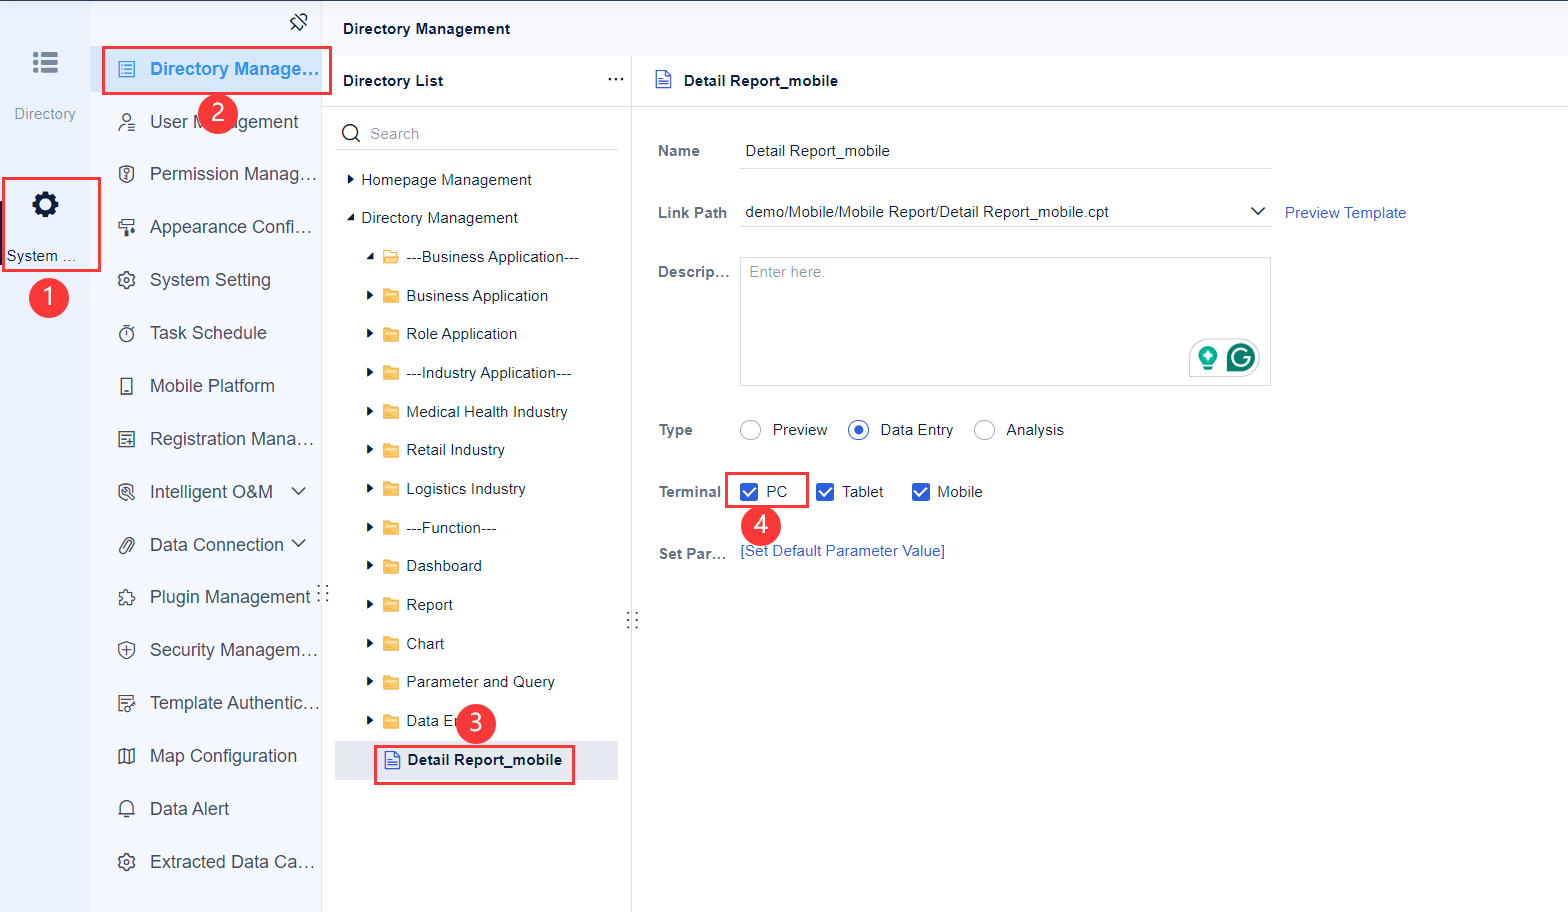Open the Directory list icon in left rail
The height and width of the screenshot is (912, 1568).
pyautogui.click(x=45, y=63)
